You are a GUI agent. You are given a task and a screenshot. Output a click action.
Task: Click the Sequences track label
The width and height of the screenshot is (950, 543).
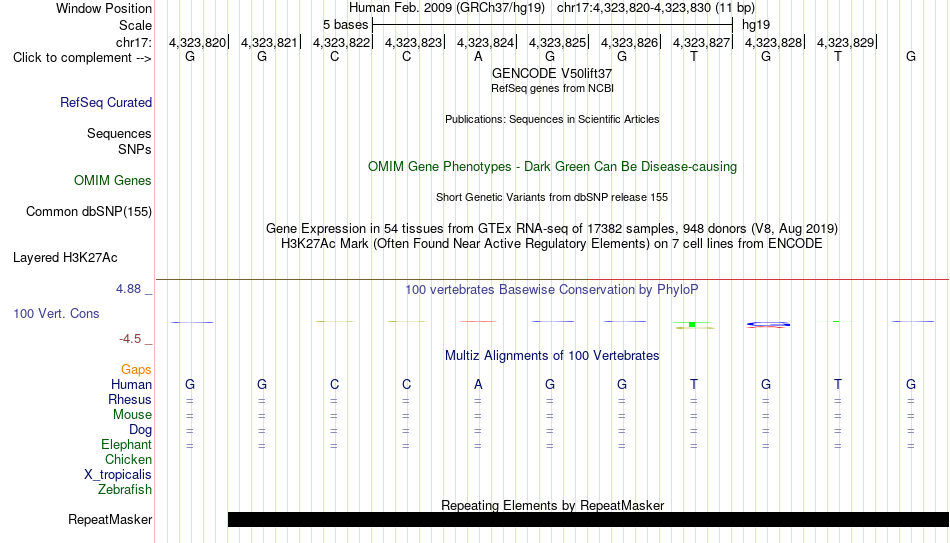[x=119, y=133]
